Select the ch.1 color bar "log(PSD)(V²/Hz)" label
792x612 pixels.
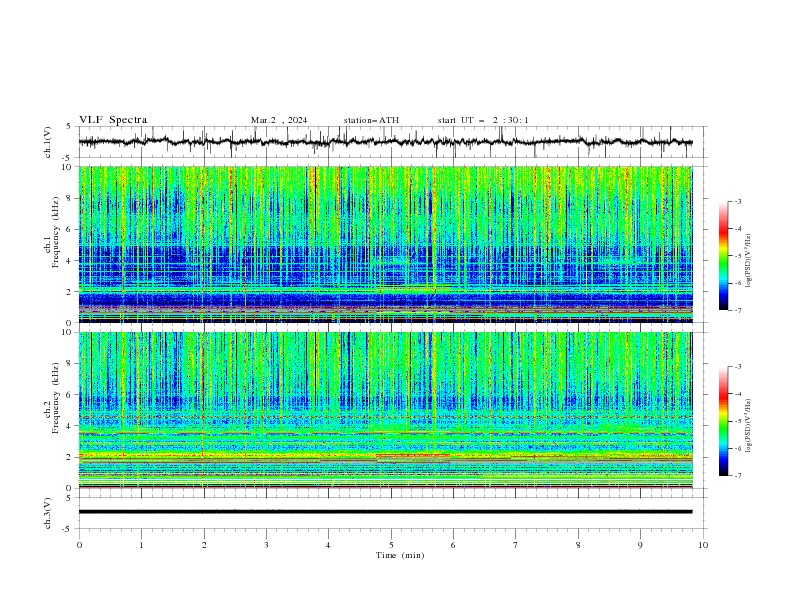[748, 261]
